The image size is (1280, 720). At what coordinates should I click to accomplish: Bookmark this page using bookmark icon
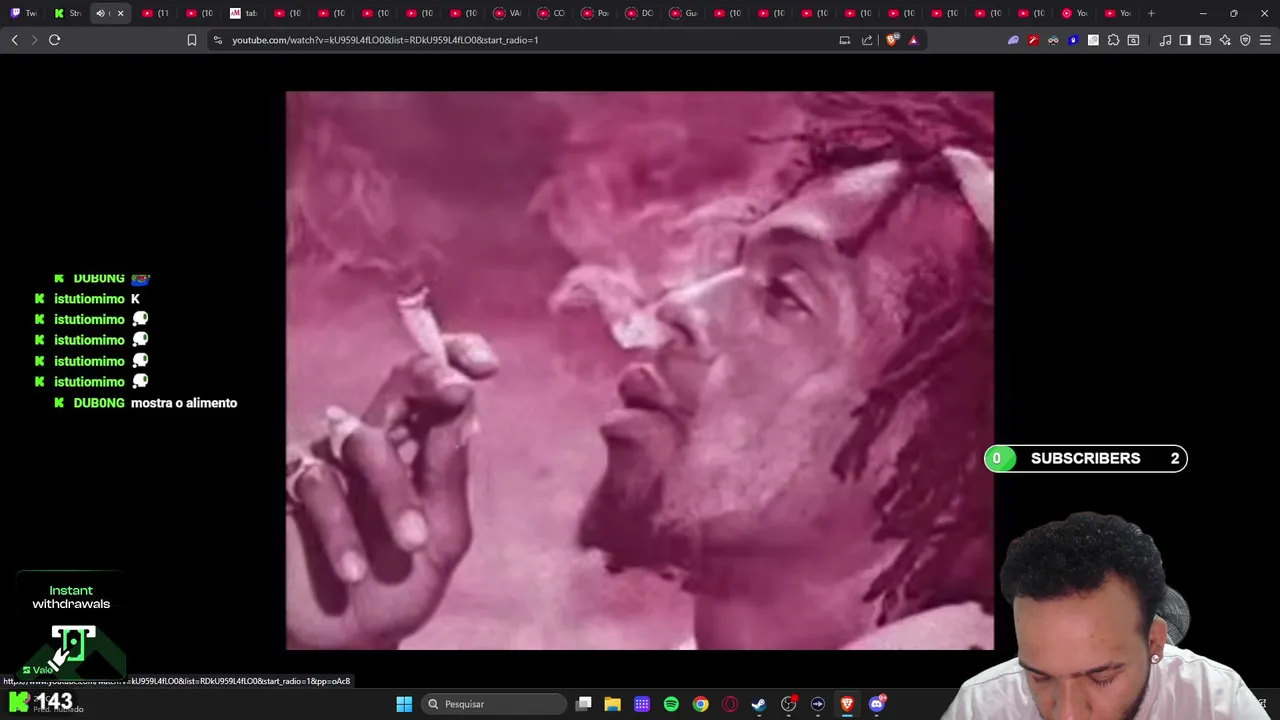point(192,40)
